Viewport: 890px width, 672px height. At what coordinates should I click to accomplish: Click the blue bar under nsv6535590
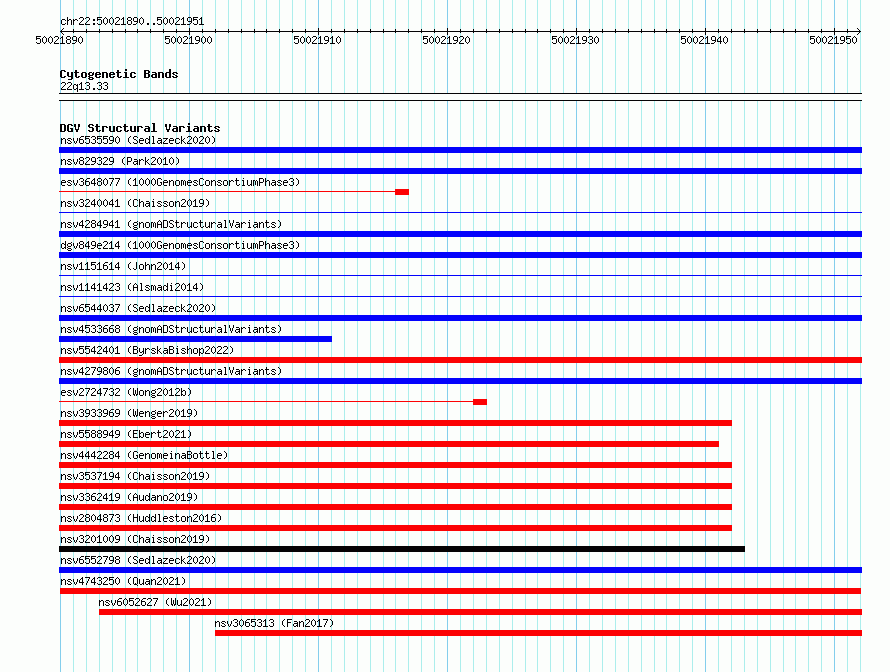coord(460,150)
